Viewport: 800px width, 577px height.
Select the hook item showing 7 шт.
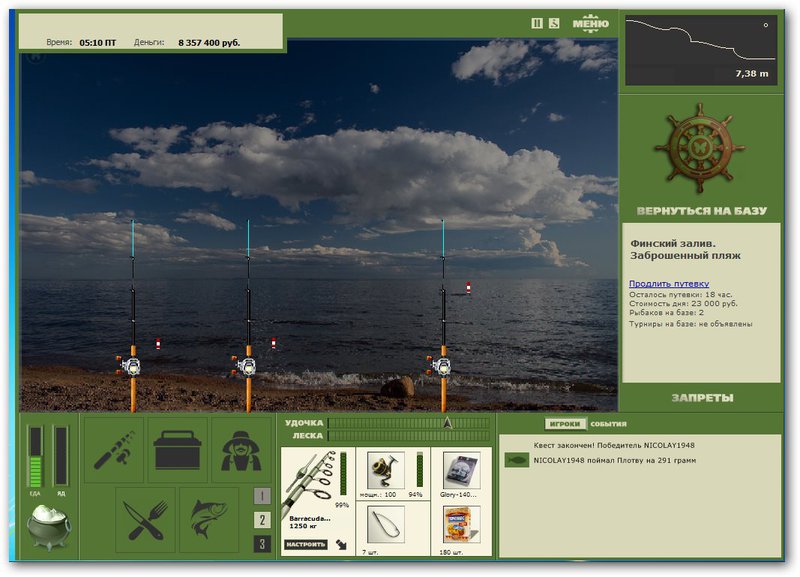386,524
